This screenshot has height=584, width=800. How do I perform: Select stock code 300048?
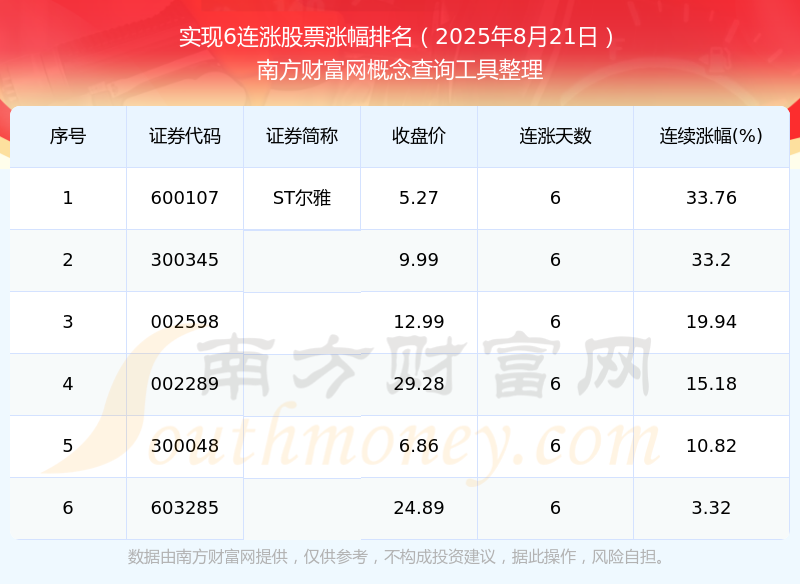[x=185, y=446]
